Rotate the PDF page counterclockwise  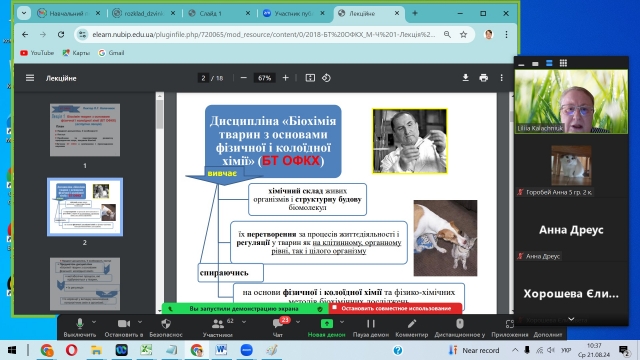click(326, 78)
